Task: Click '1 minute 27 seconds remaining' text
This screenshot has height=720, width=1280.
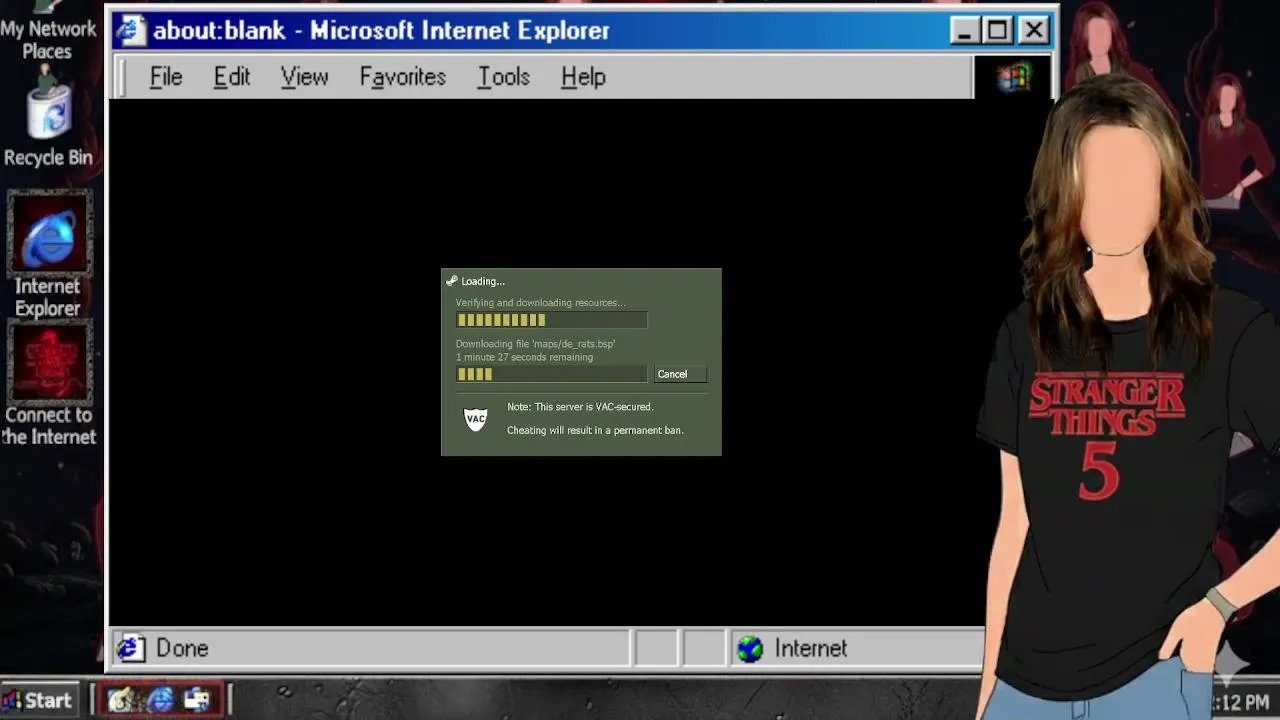Action: (x=525, y=357)
